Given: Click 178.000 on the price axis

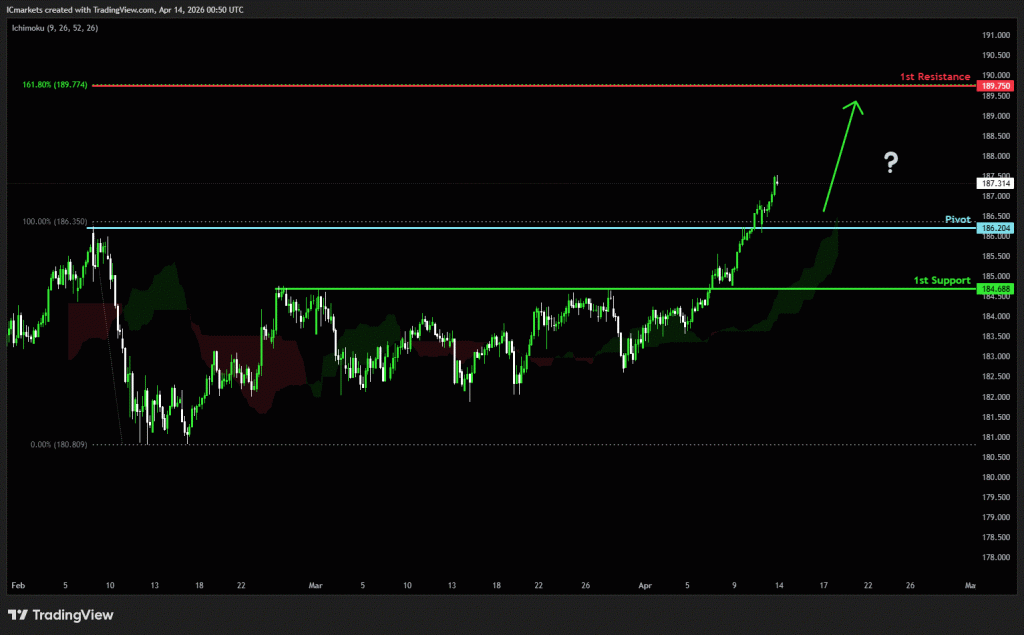Looking at the screenshot, I should pos(995,557).
